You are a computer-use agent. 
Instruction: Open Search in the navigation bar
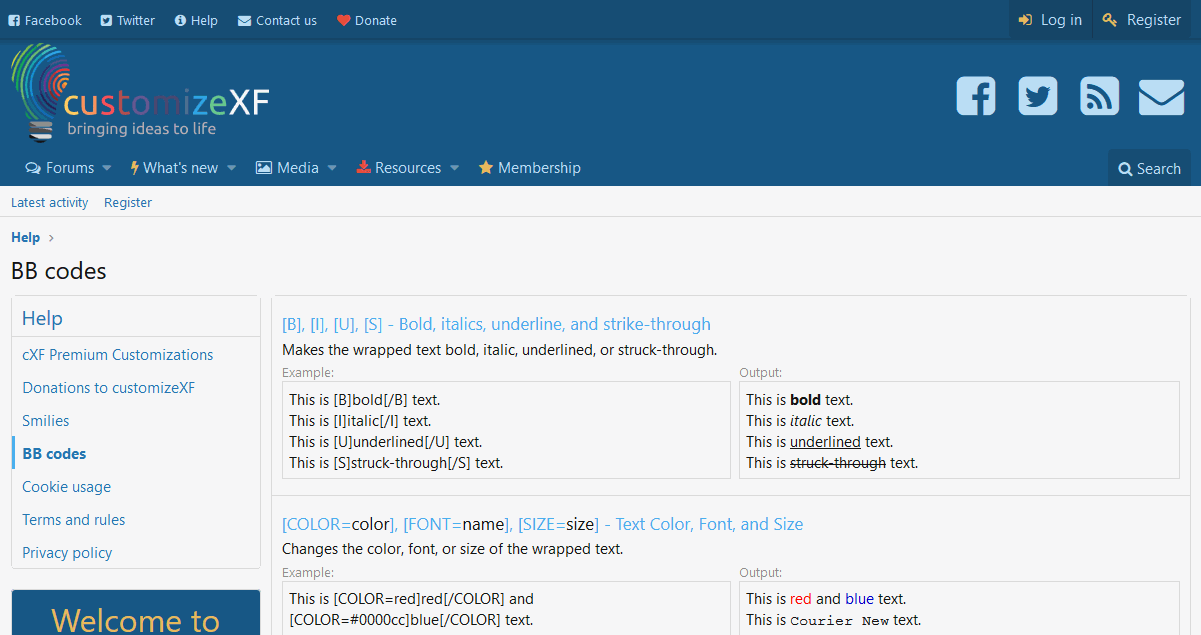click(x=1149, y=169)
